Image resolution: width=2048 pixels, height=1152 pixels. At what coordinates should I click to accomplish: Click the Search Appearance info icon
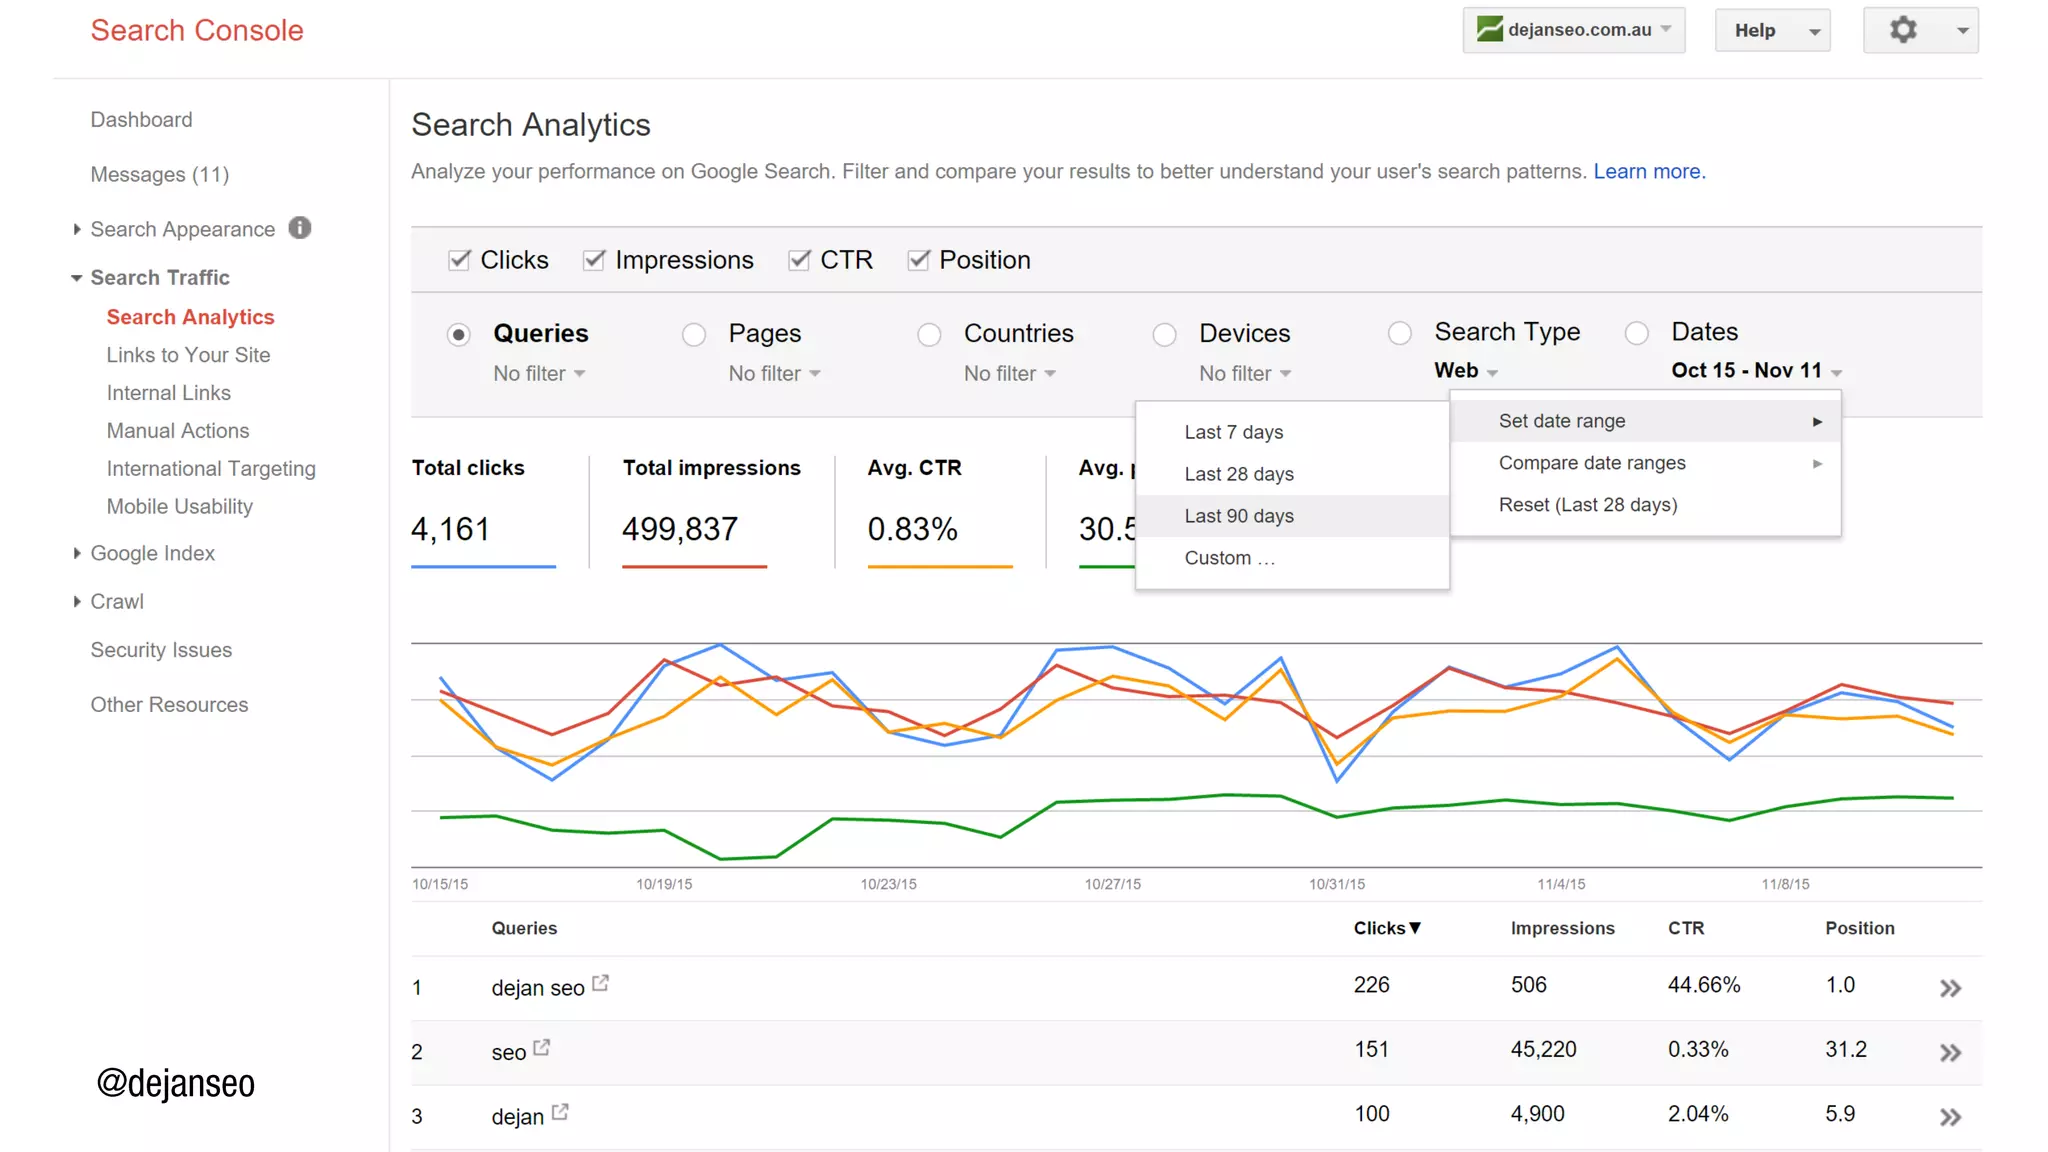click(x=300, y=228)
